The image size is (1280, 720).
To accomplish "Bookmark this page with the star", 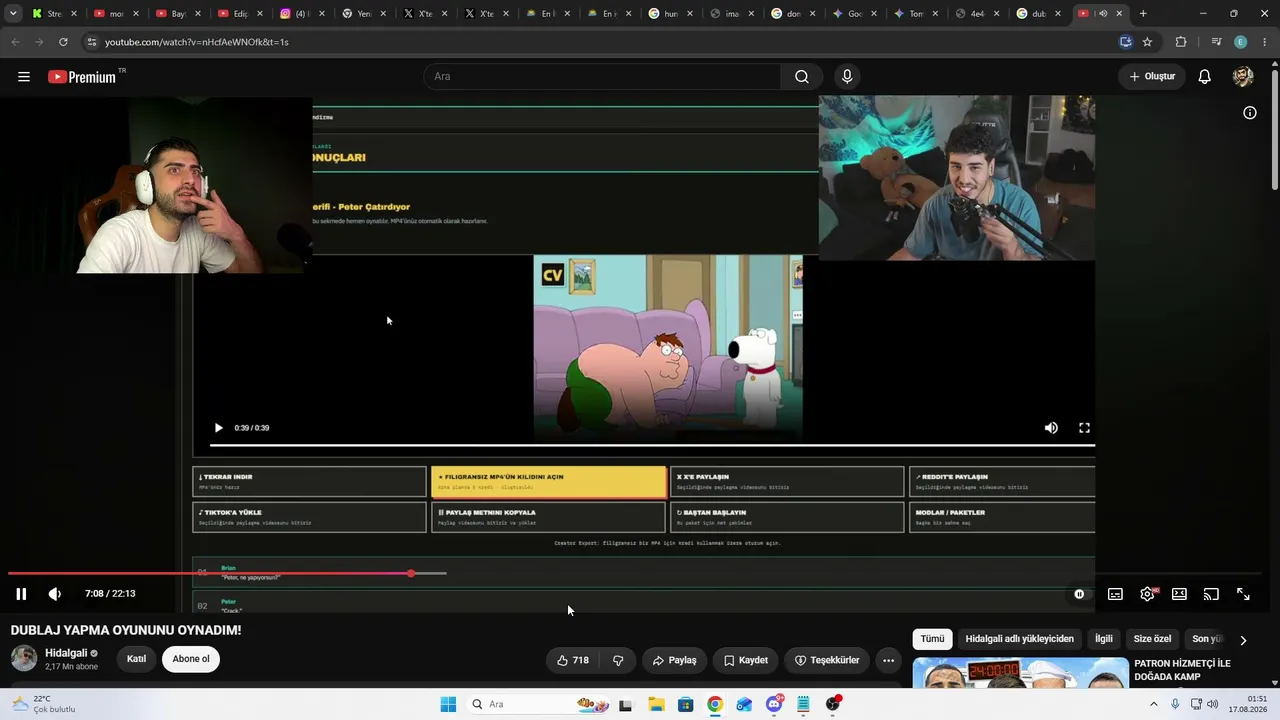I will point(1147,42).
